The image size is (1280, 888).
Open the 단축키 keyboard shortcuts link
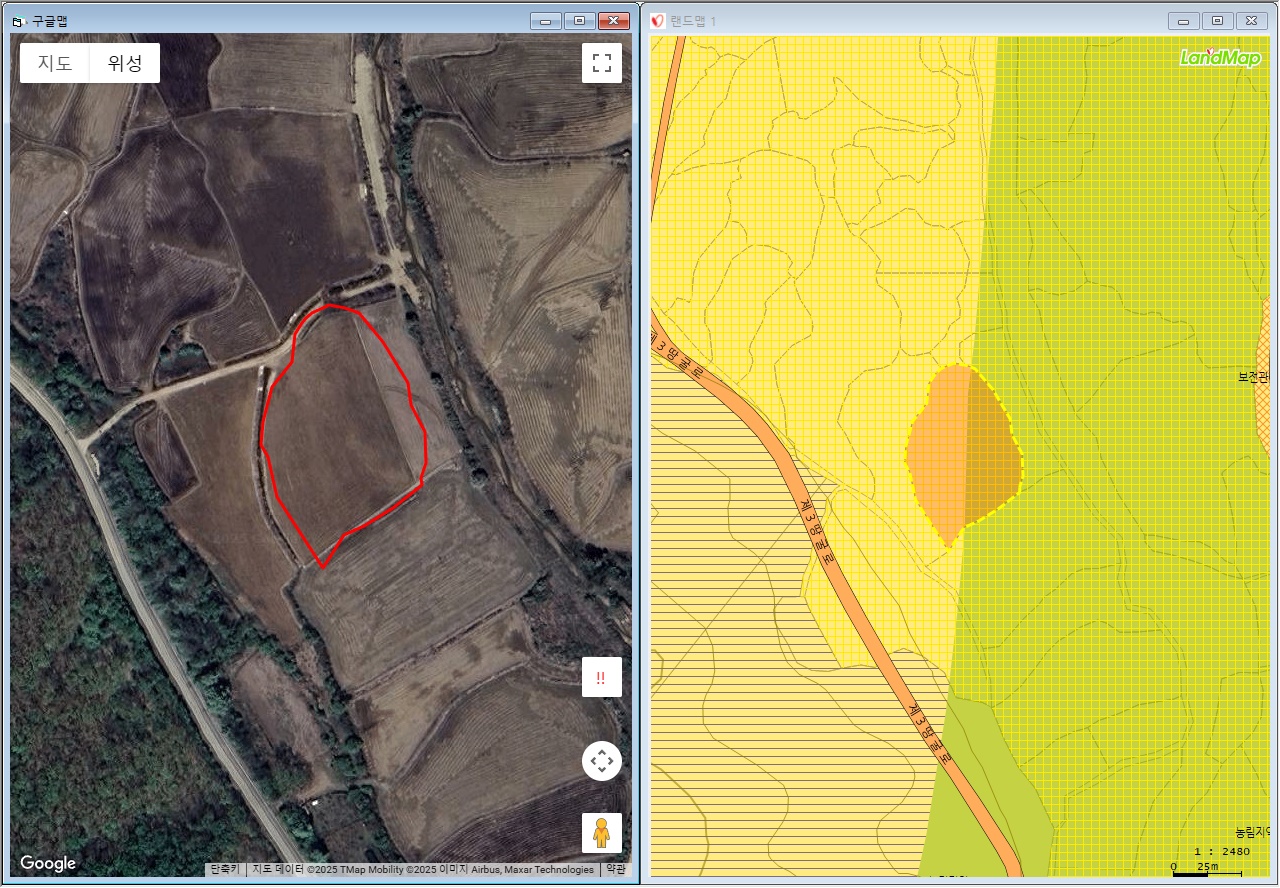pyautogui.click(x=225, y=869)
